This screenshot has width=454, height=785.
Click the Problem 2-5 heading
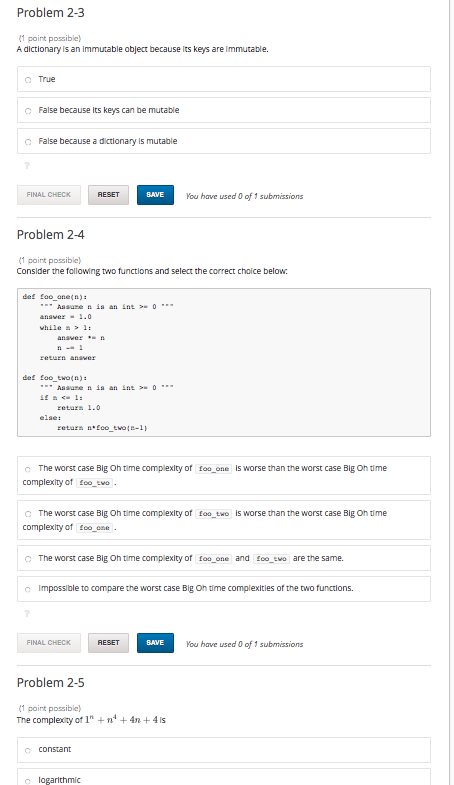tap(51, 682)
